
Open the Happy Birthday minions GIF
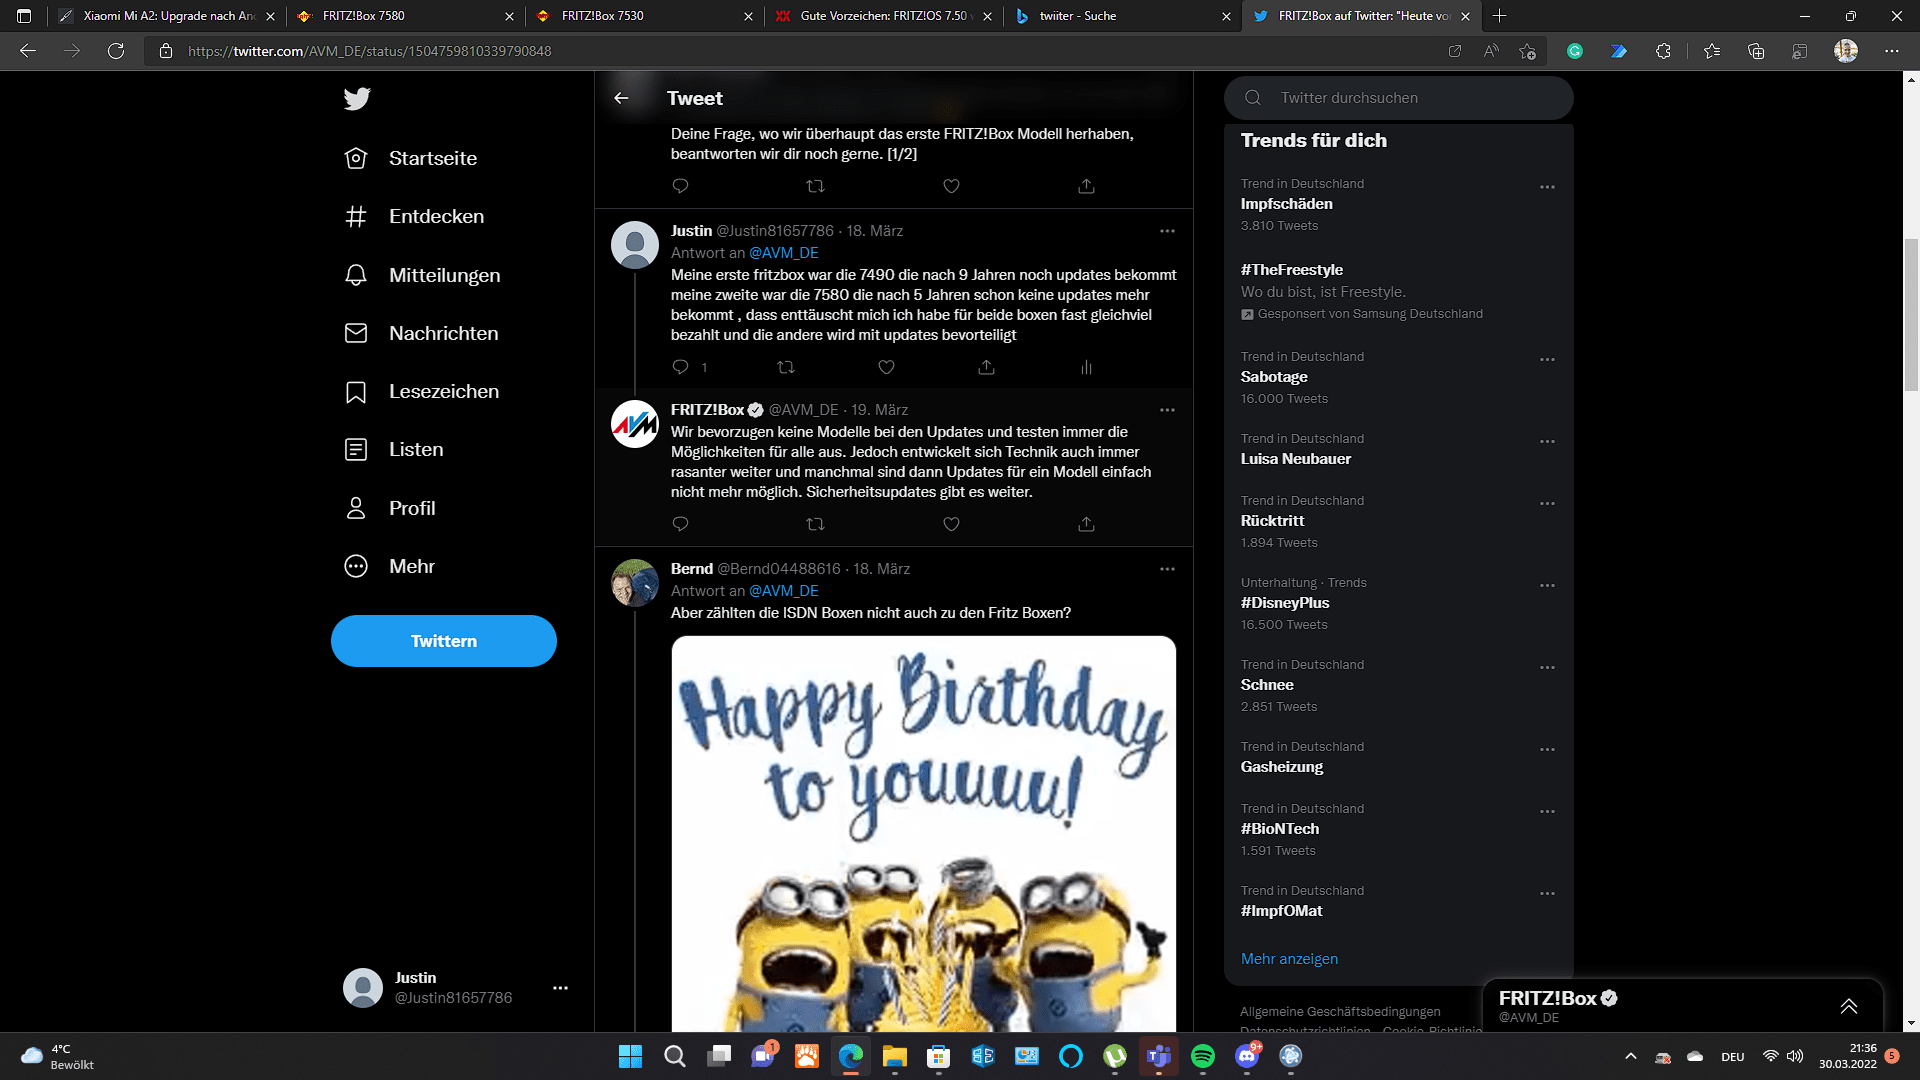pos(923,834)
